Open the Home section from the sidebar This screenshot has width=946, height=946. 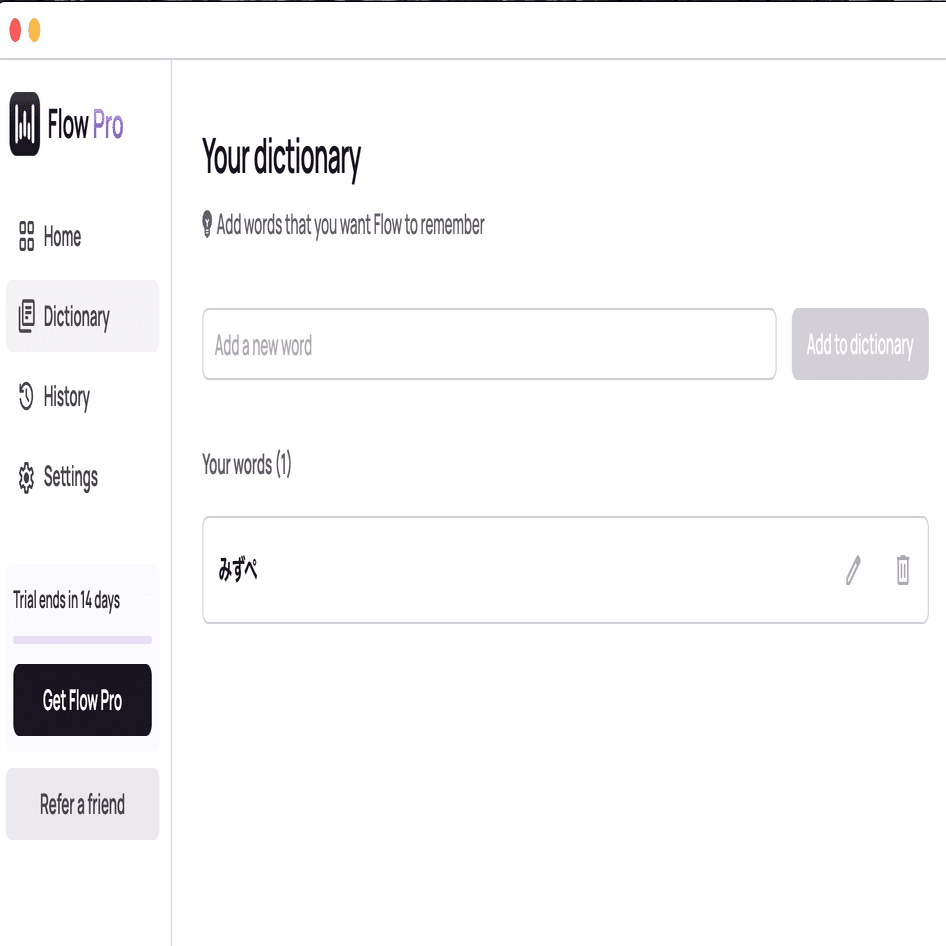coord(62,237)
